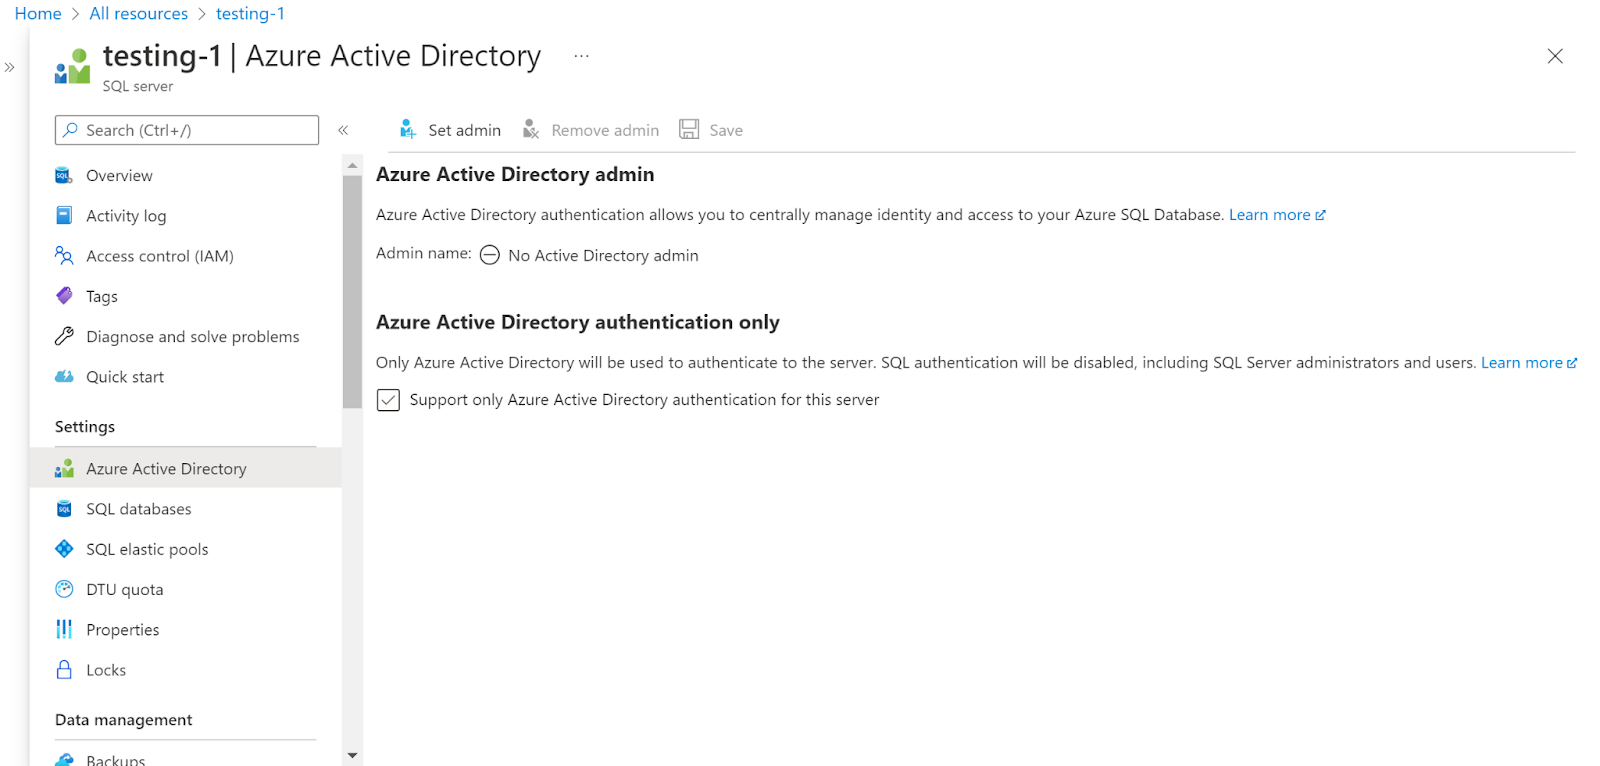The height and width of the screenshot is (766, 1600).
Task: Click the DTU quota gauge icon
Action: click(64, 590)
